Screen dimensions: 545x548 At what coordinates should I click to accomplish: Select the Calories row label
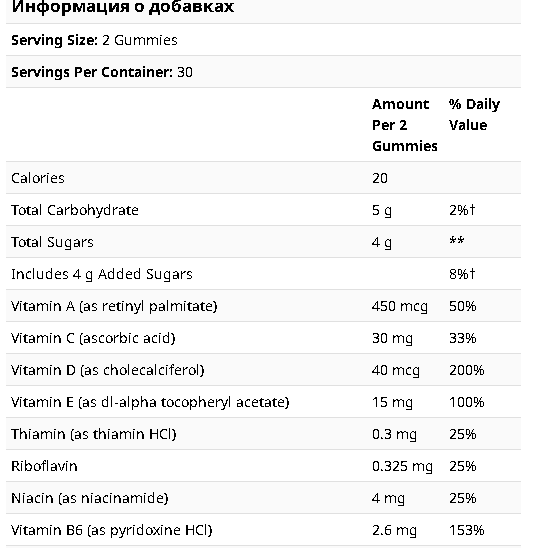click(38, 178)
